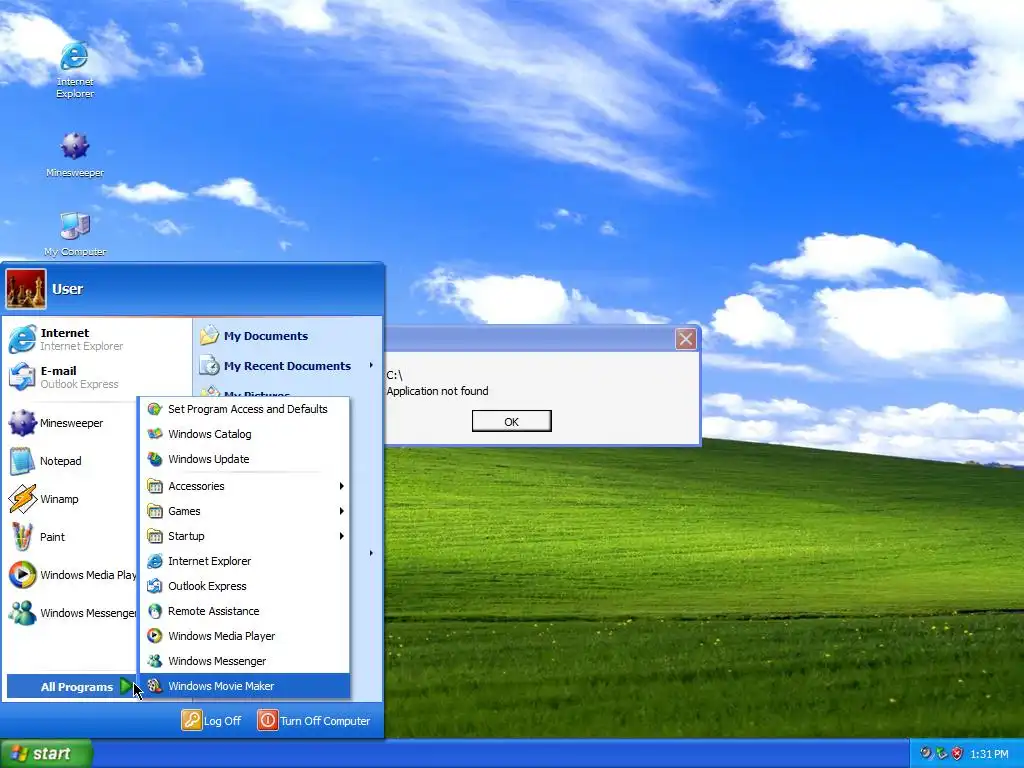
Task: Launch Windows Movie Maker
Action: click(x=246, y=686)
